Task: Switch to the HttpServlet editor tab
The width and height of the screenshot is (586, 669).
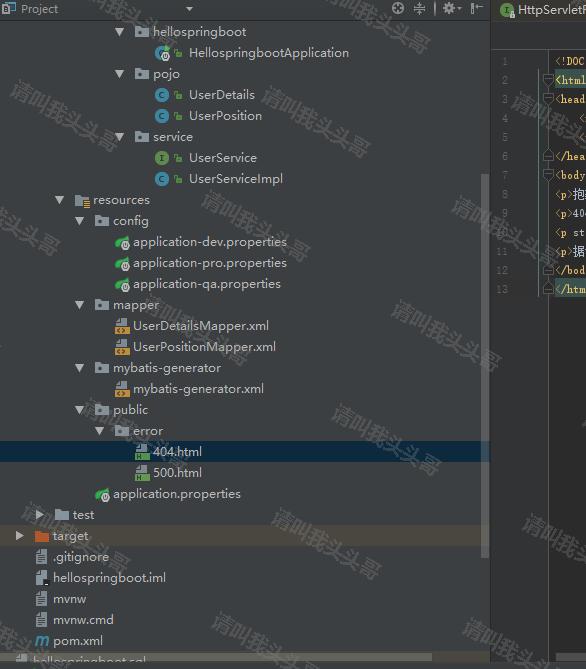Action: click(544, 10)
